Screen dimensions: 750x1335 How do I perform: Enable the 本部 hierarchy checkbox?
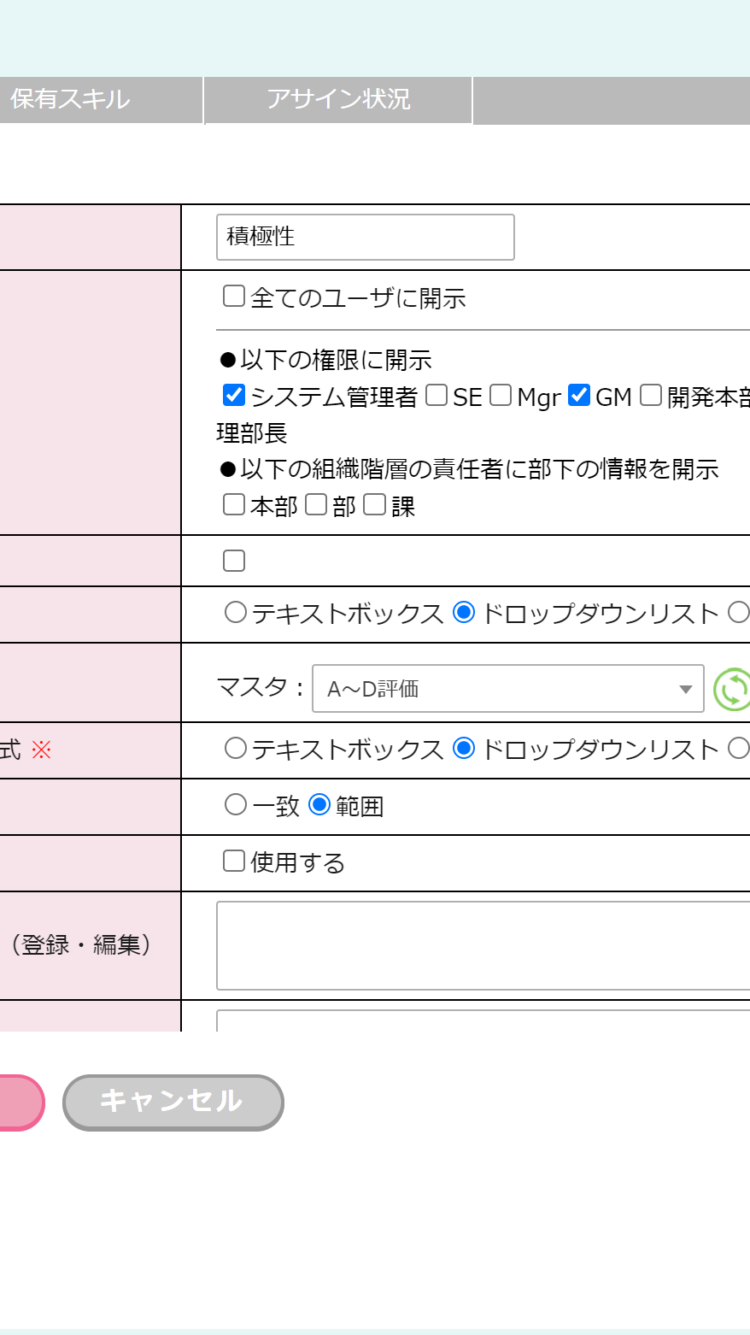234,505
